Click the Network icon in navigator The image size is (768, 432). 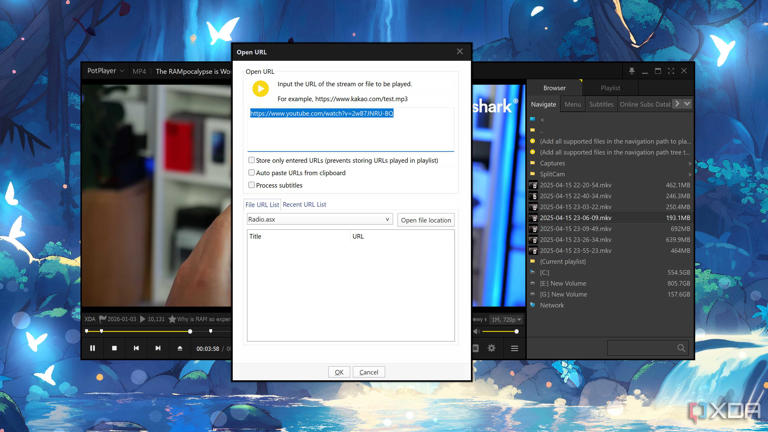tap(532, 305)
